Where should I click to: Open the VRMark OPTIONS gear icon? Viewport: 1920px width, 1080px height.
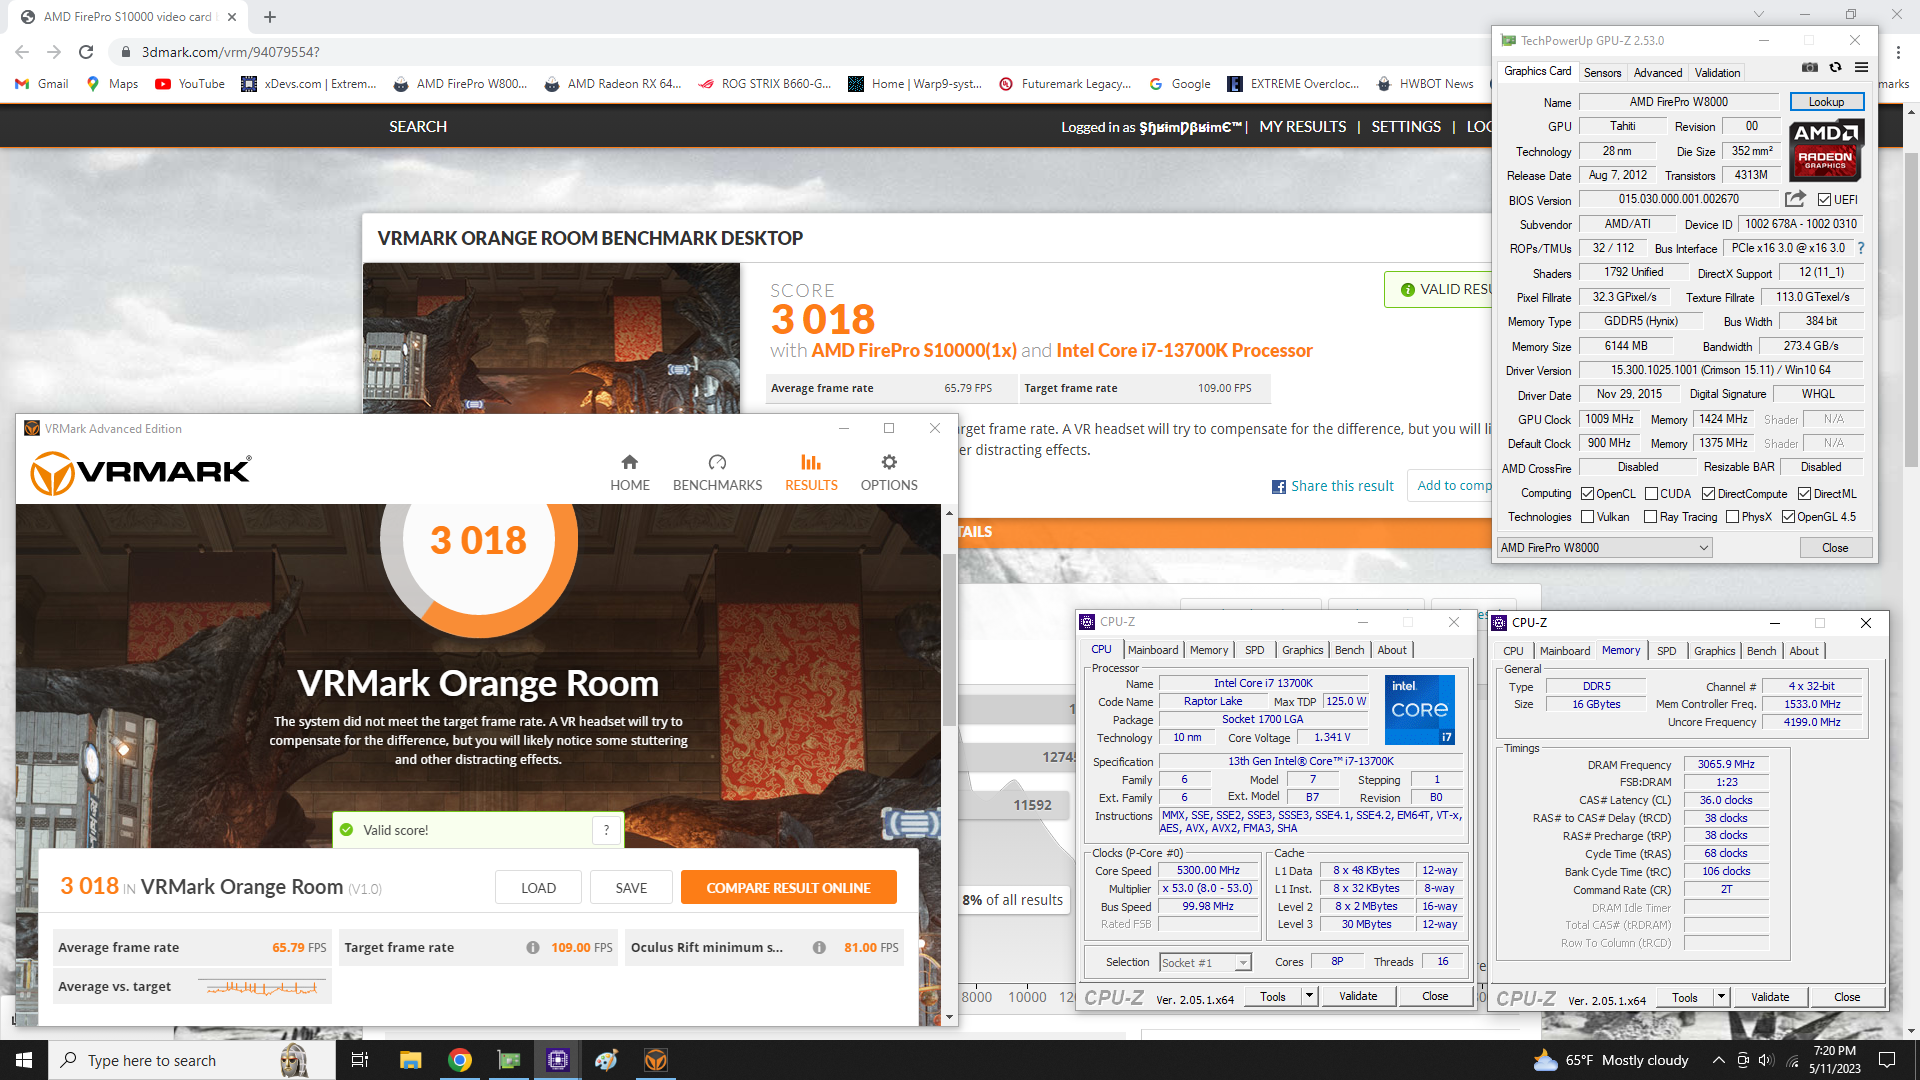(x=889, y=462)
